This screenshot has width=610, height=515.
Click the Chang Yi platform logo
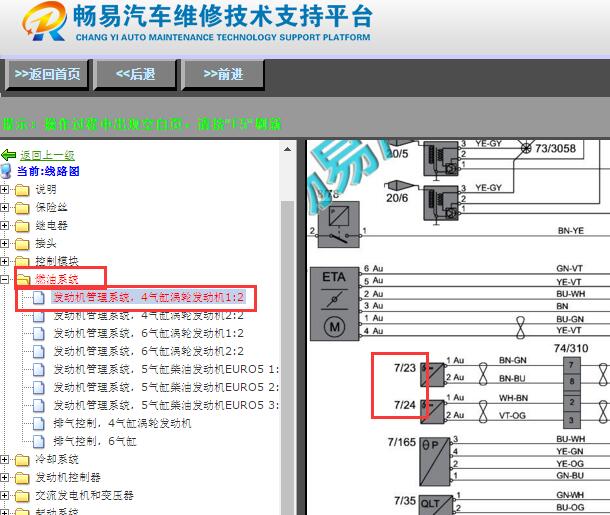(x=44, y=21)
